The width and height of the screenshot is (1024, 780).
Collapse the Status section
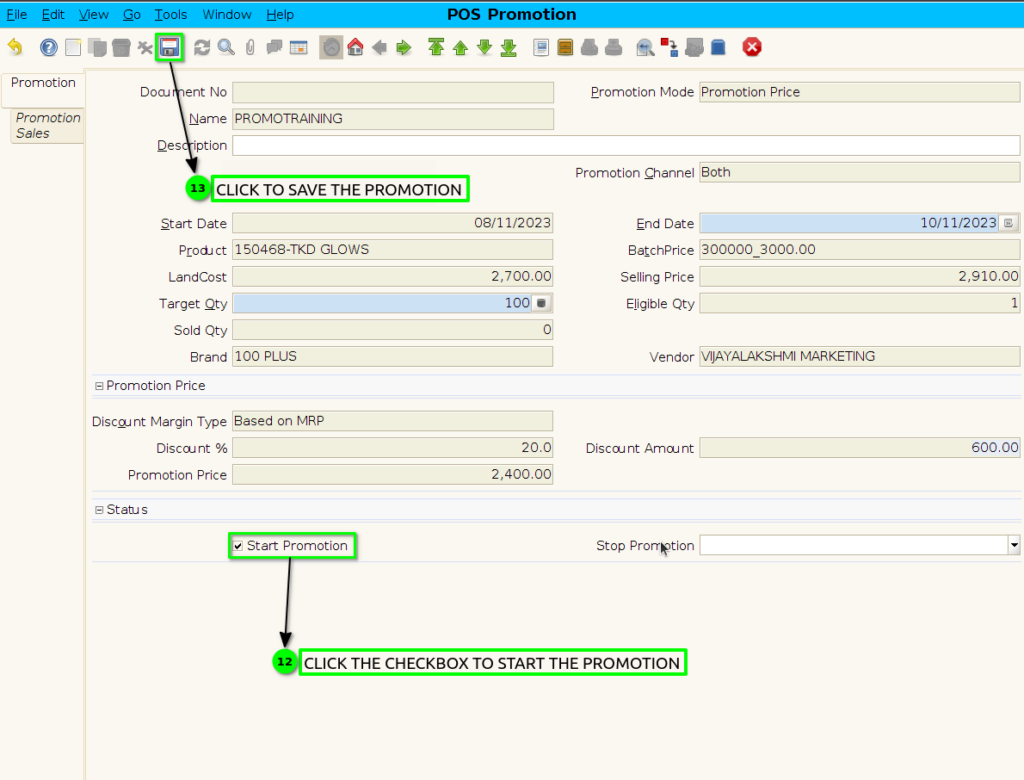(x=99, y=510)
